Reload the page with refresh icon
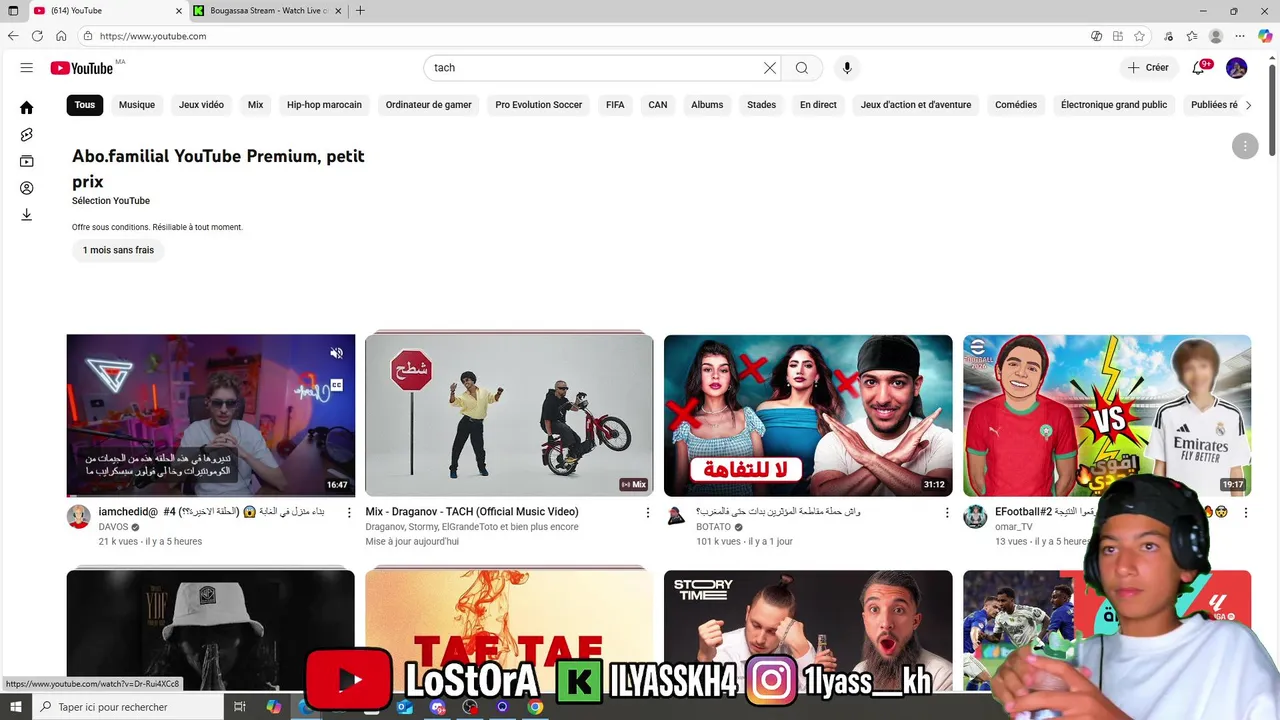This screenshot has width=1280, height=720. pyautogui.click(x=37, y=36)
